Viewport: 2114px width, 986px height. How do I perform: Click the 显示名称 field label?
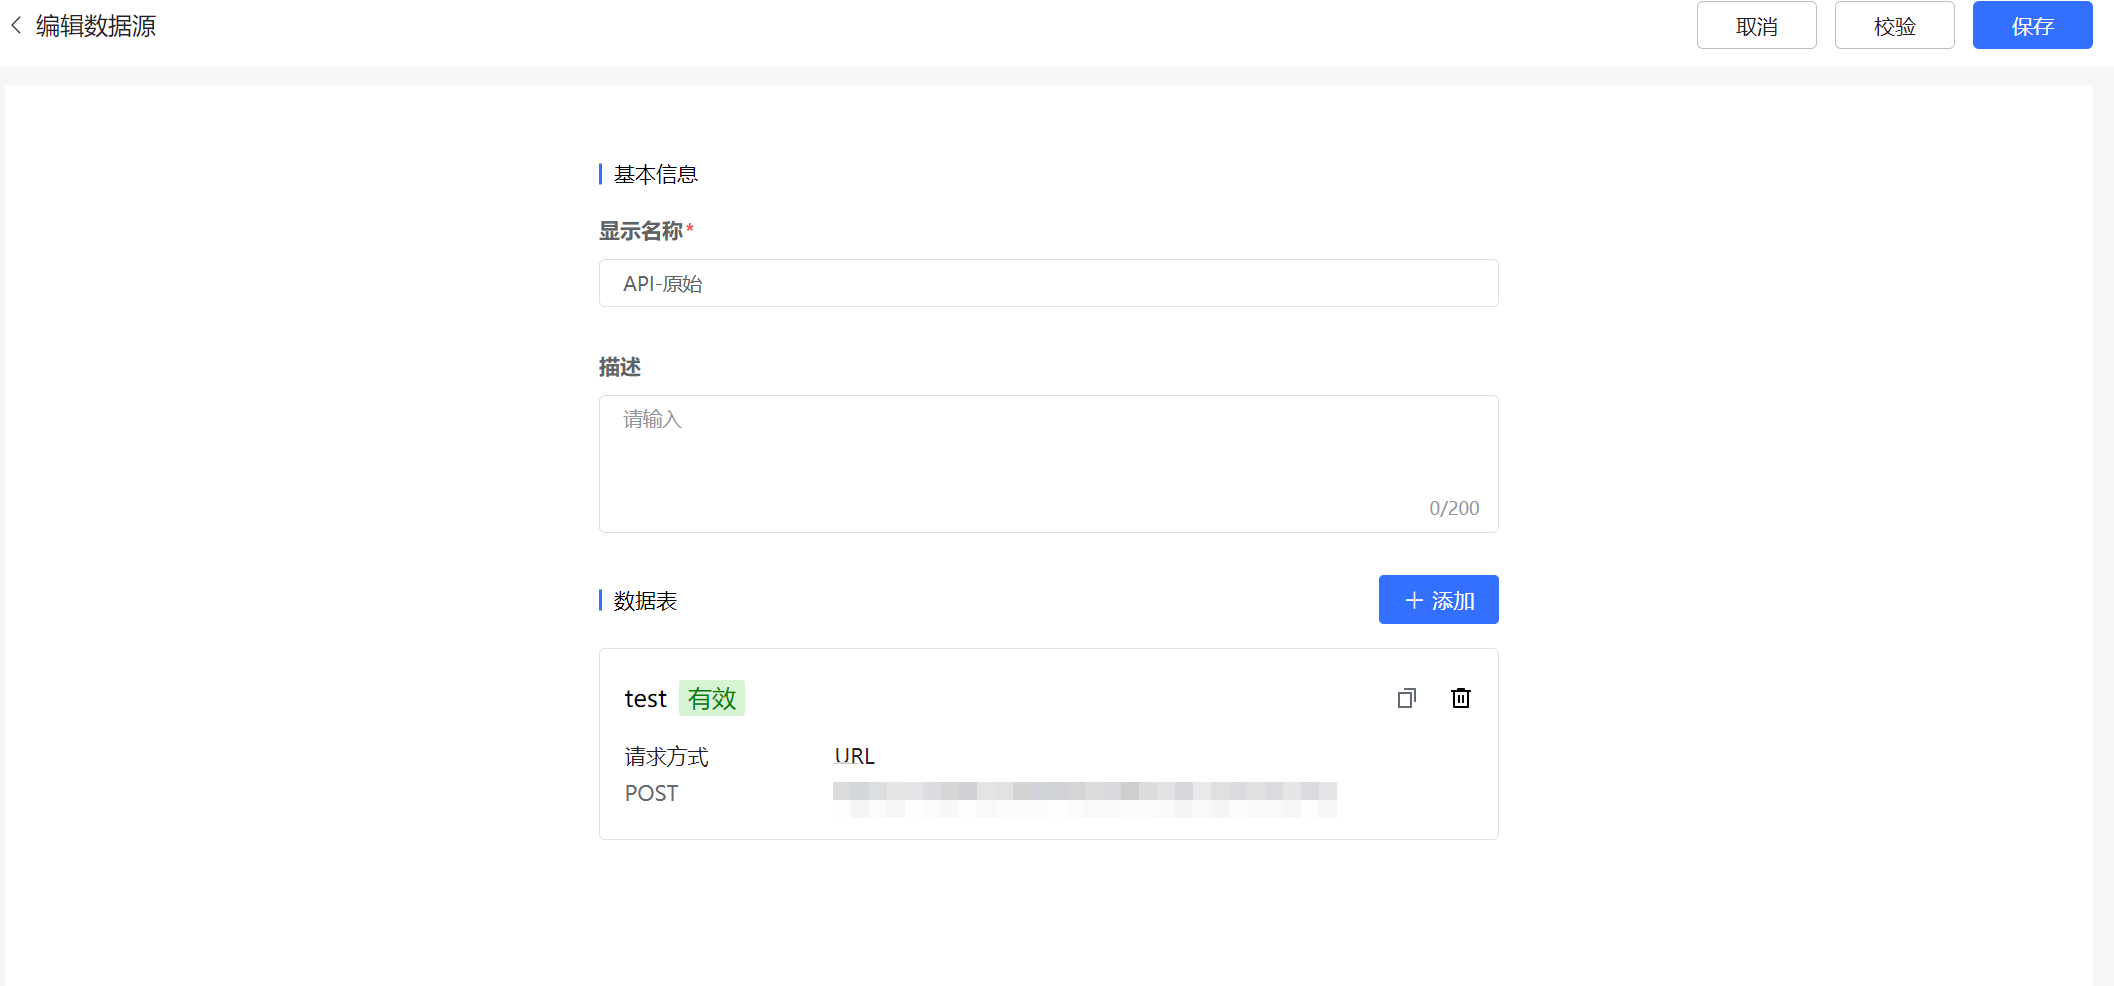(x=641, y=231)
